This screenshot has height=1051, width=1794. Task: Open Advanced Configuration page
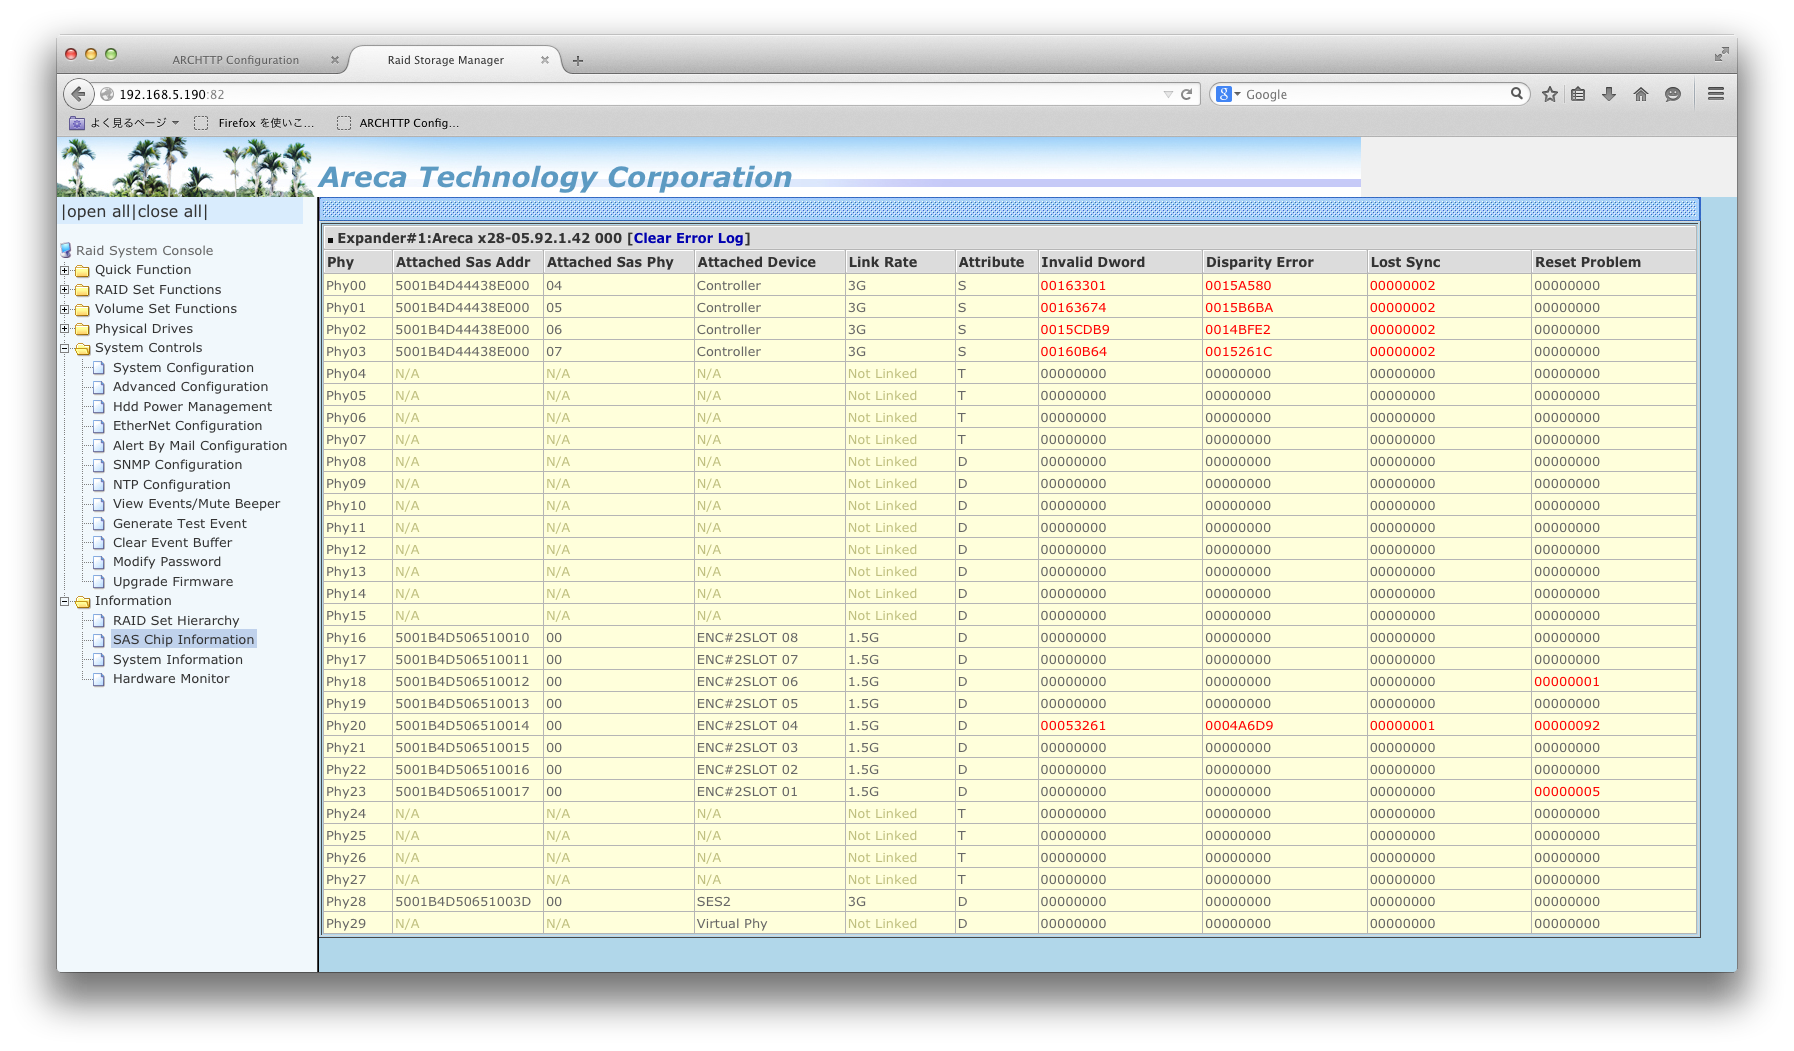coord(190,387)
